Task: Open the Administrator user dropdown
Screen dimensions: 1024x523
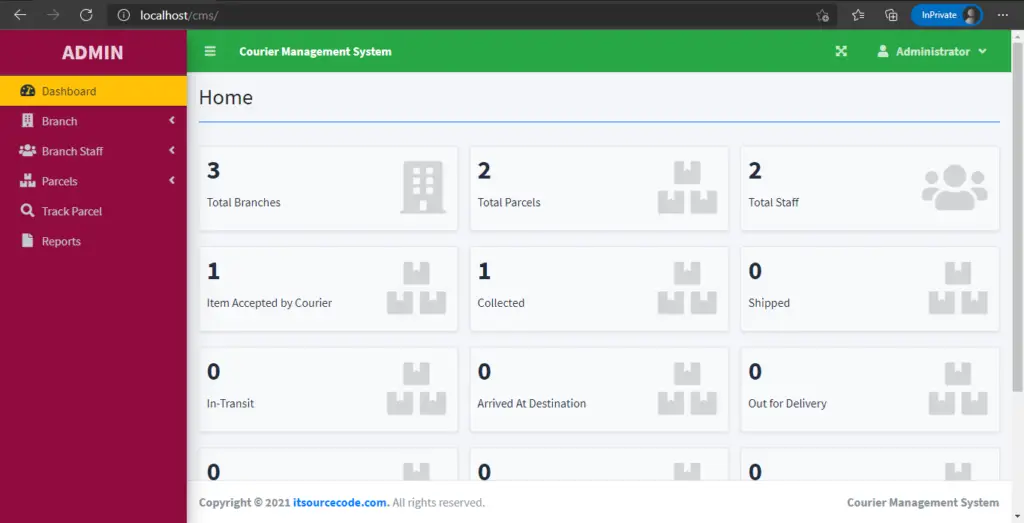Action: pos(932,51)
